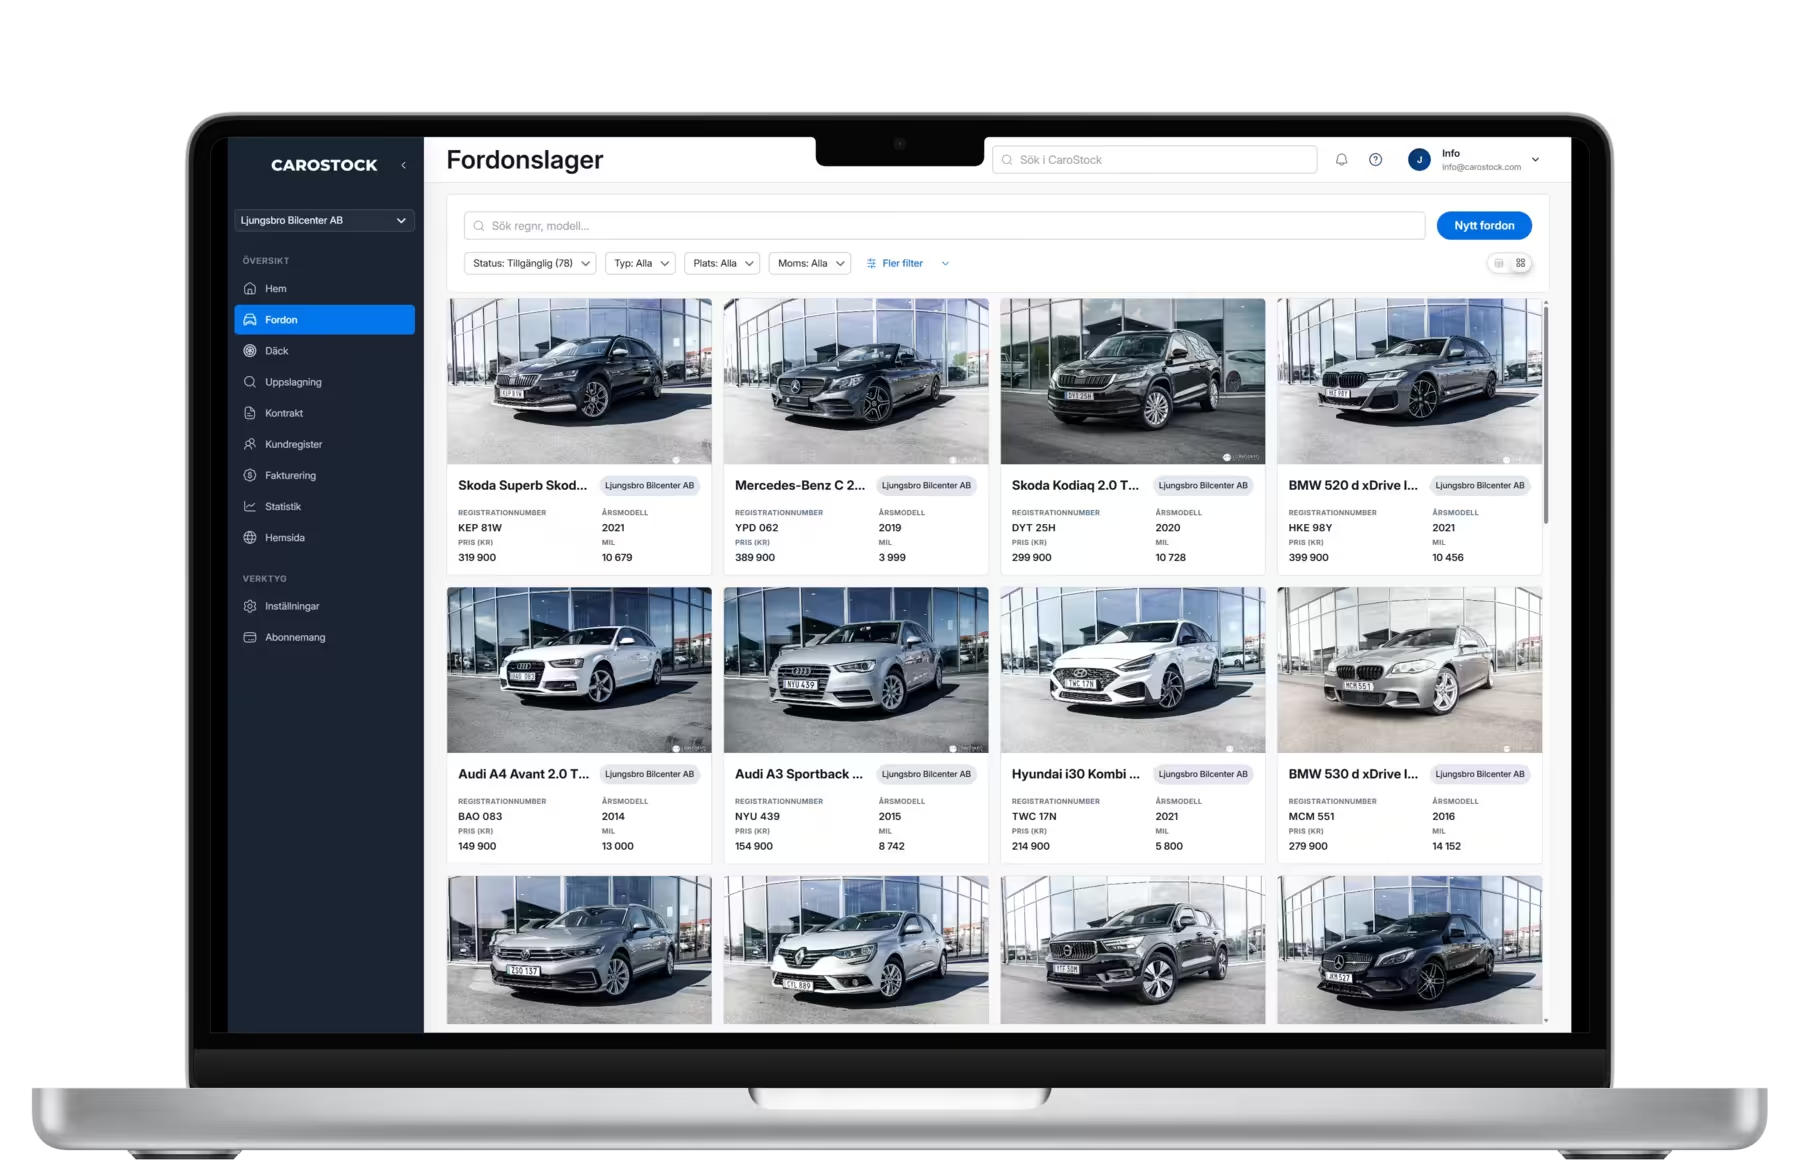
Task: Open Uppslagning menu label
Action: click(x=293, y=383)
